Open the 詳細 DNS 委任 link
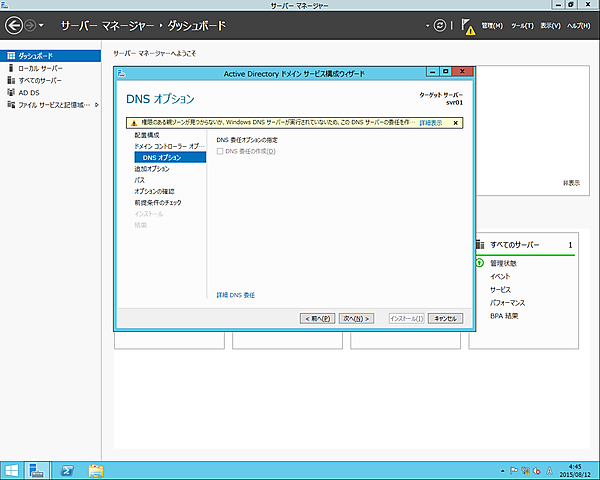Screen dimensions: 600x480 pos(235,295)
